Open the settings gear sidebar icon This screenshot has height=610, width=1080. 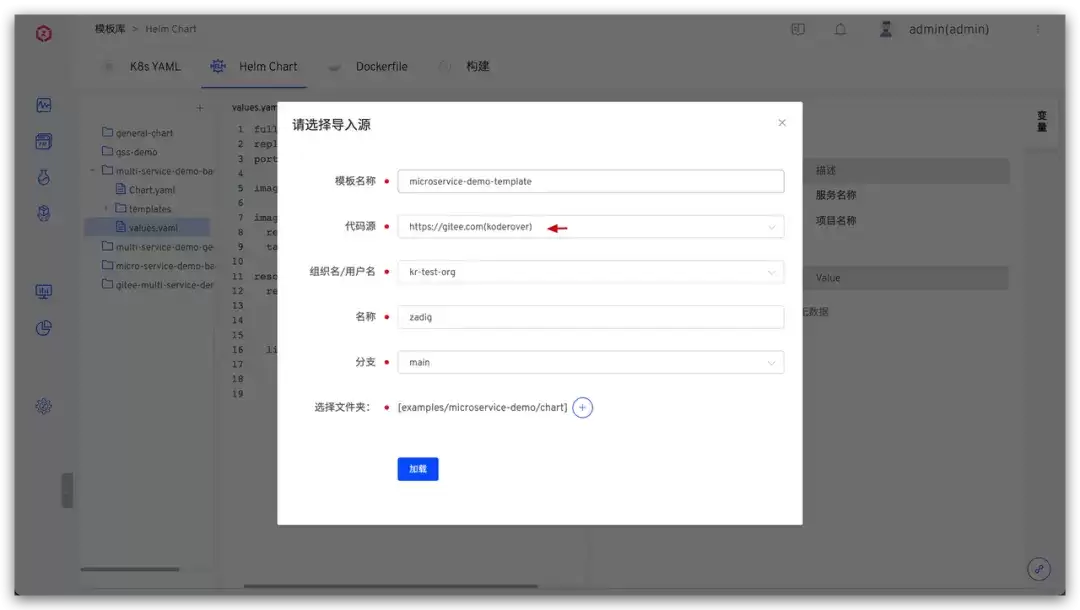tap(43, 406)
